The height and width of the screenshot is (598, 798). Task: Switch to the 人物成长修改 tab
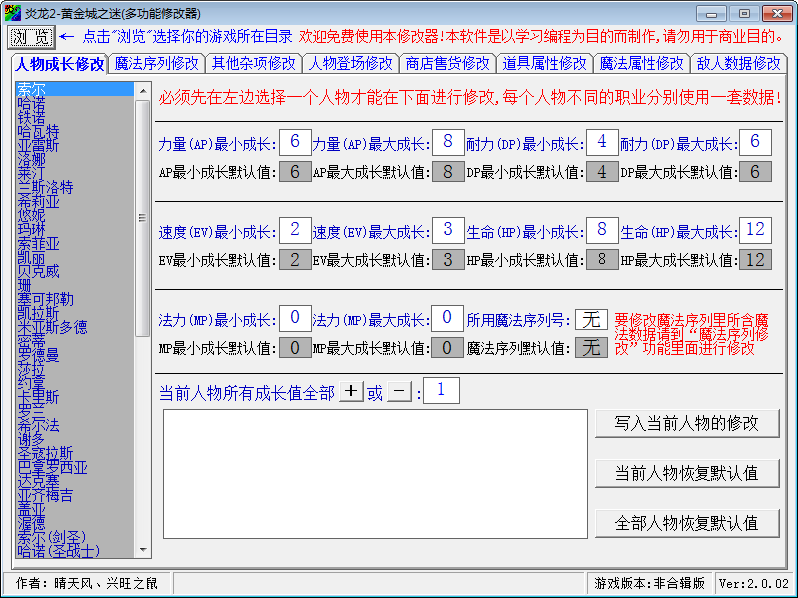point(60,64)
